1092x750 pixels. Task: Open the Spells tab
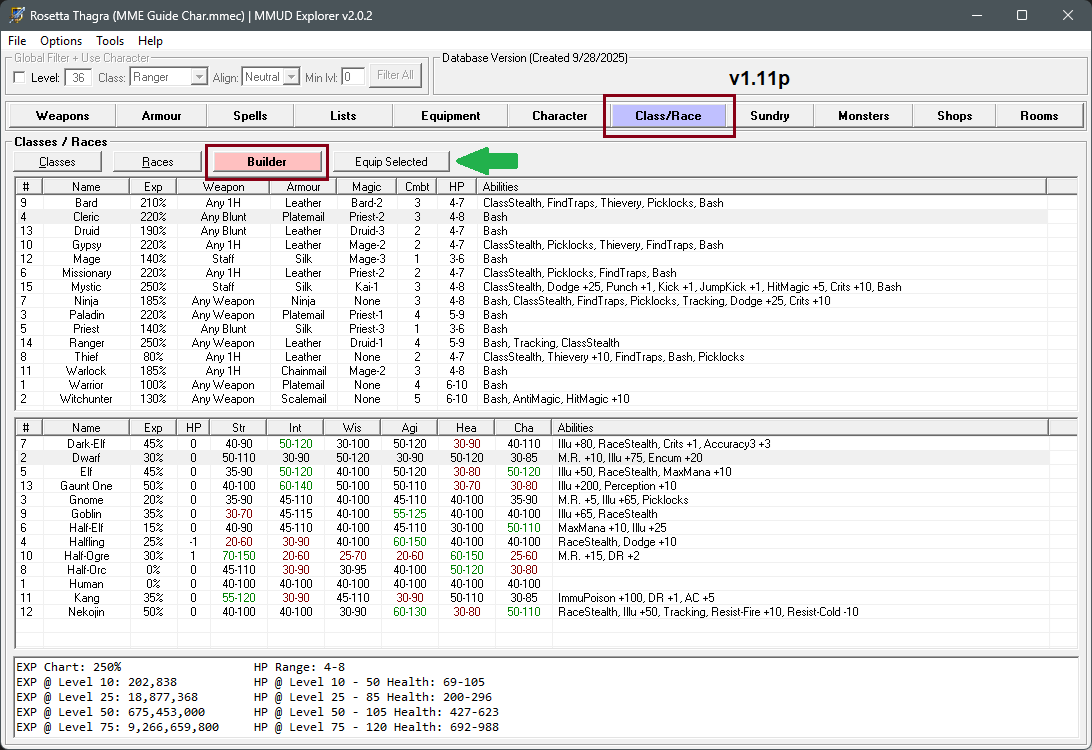pyautogui.click(x=250, y=116)
